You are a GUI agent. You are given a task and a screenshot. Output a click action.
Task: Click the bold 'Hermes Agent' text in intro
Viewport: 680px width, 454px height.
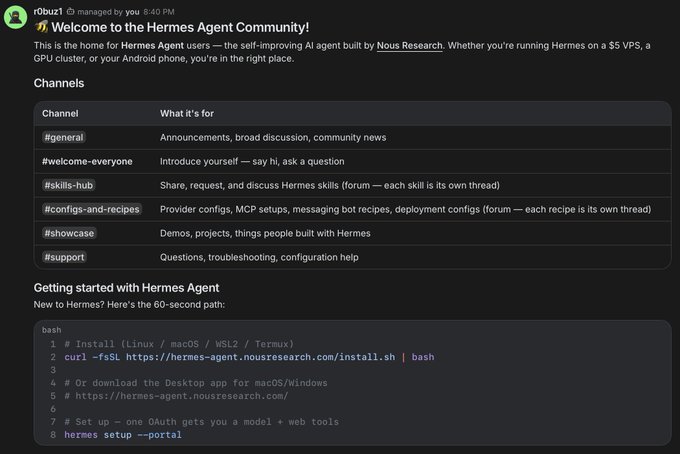[x=153, y=46]
